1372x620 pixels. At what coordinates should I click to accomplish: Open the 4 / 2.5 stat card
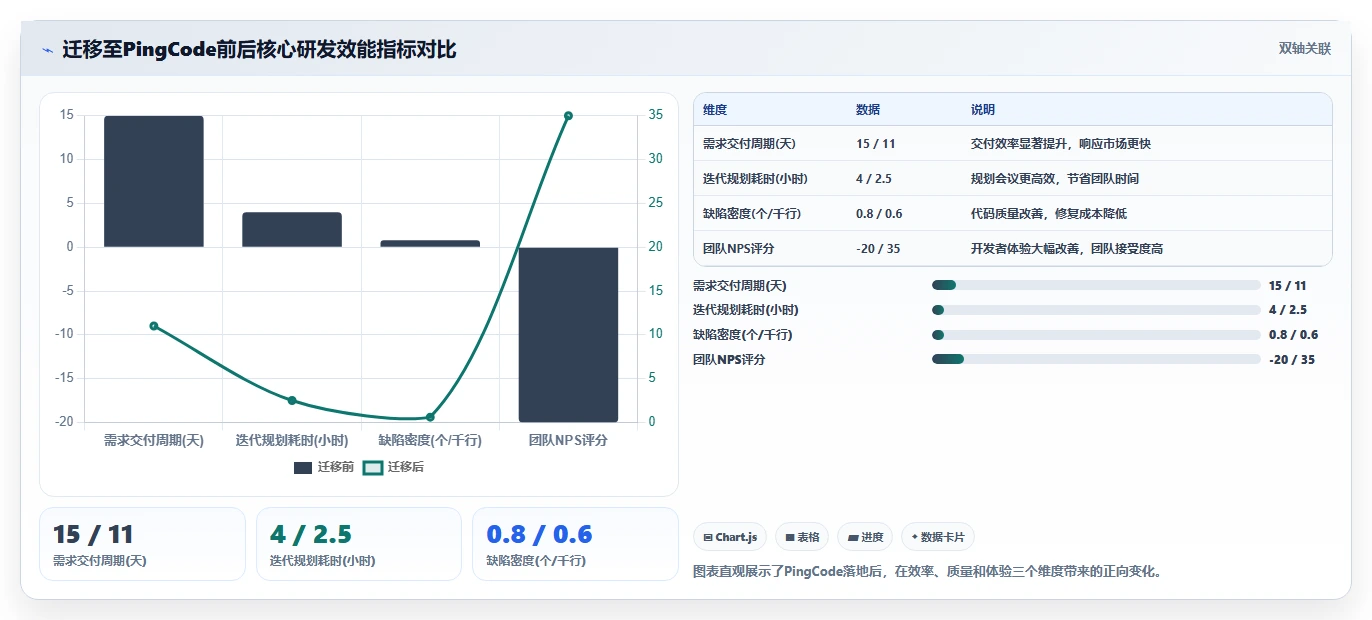point(359,544)
